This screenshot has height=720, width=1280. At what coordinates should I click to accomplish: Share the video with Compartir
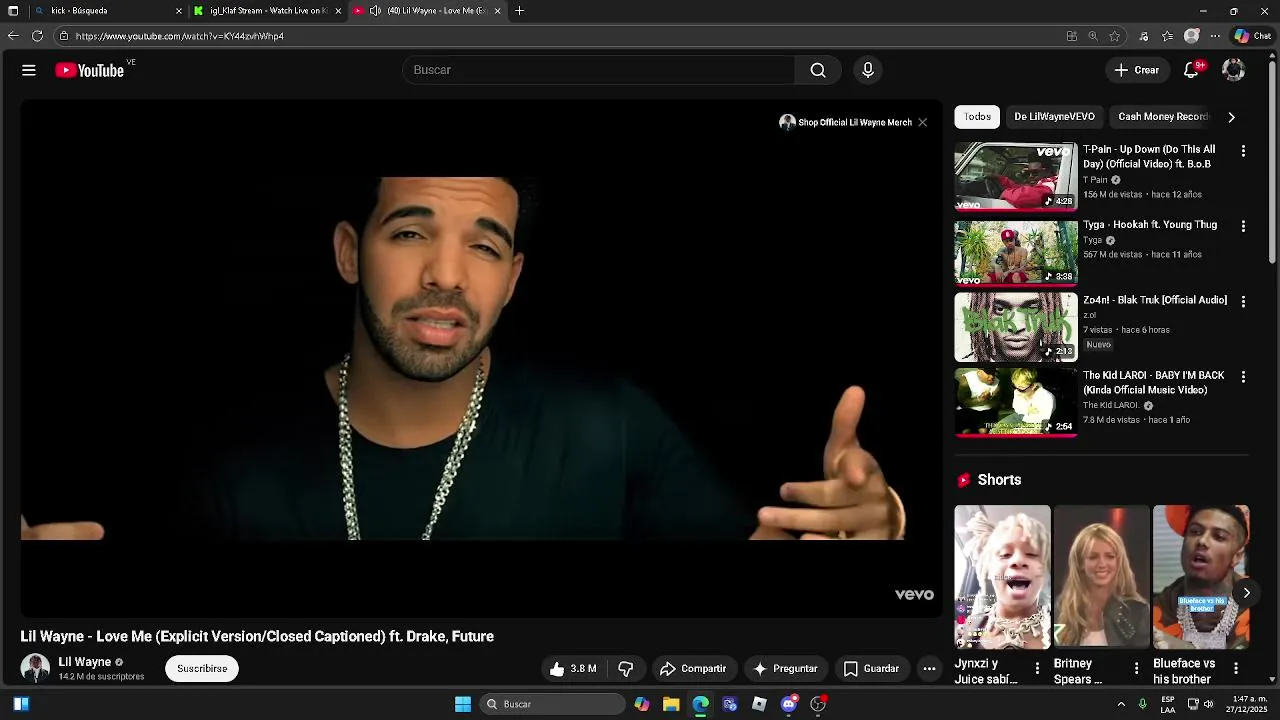[693, 669]
